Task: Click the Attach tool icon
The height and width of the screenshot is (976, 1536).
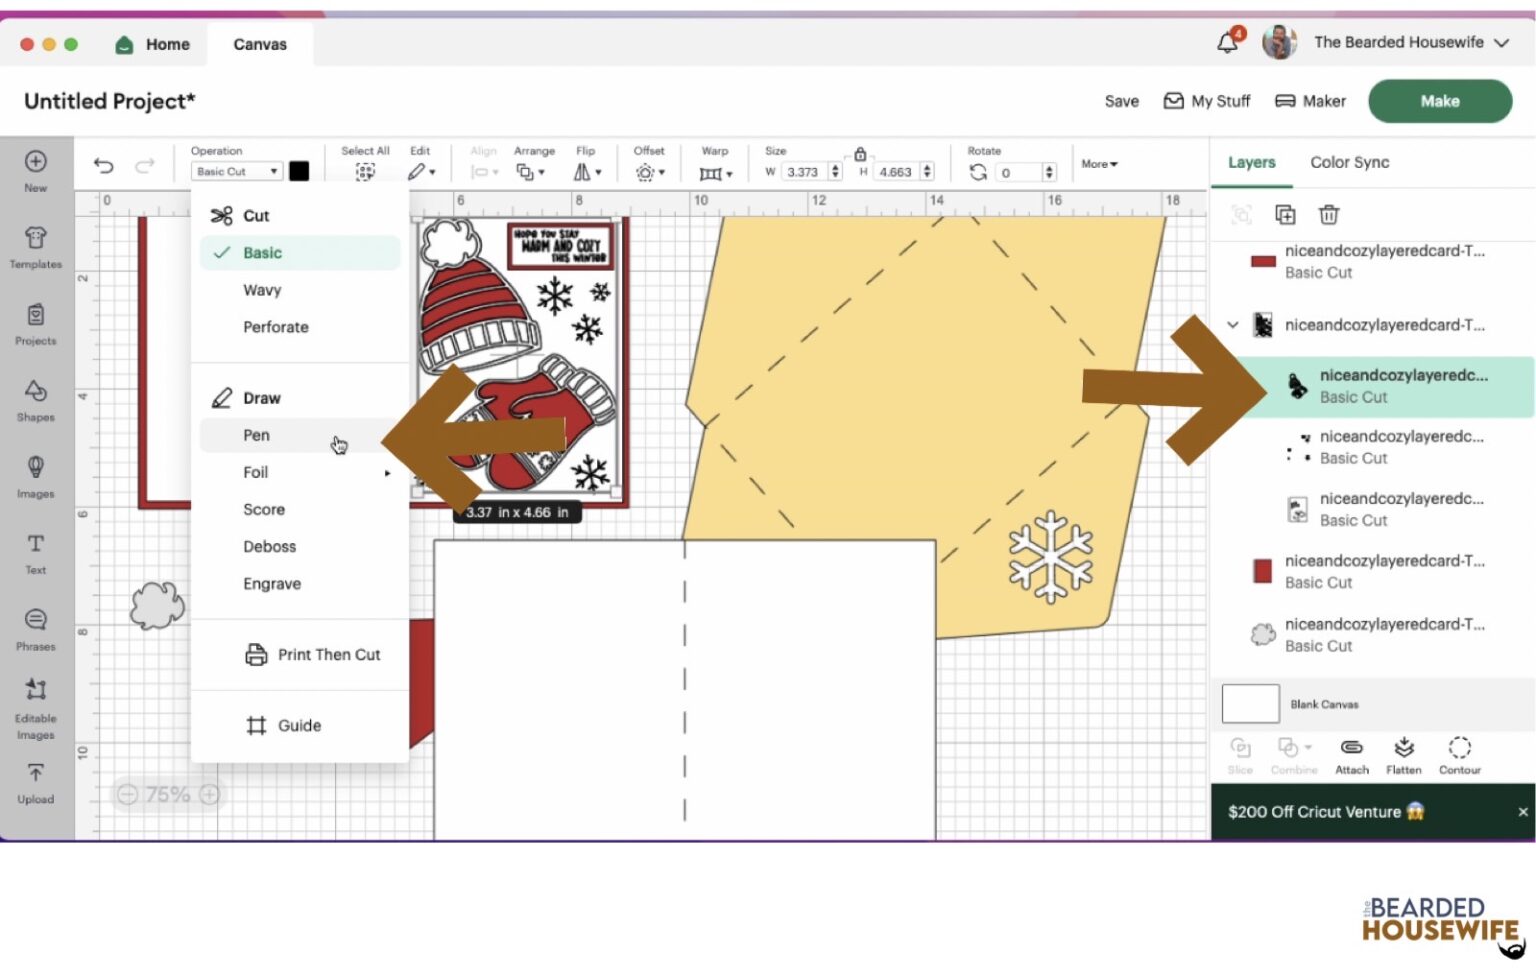Action: click(x=1351, y=755)
